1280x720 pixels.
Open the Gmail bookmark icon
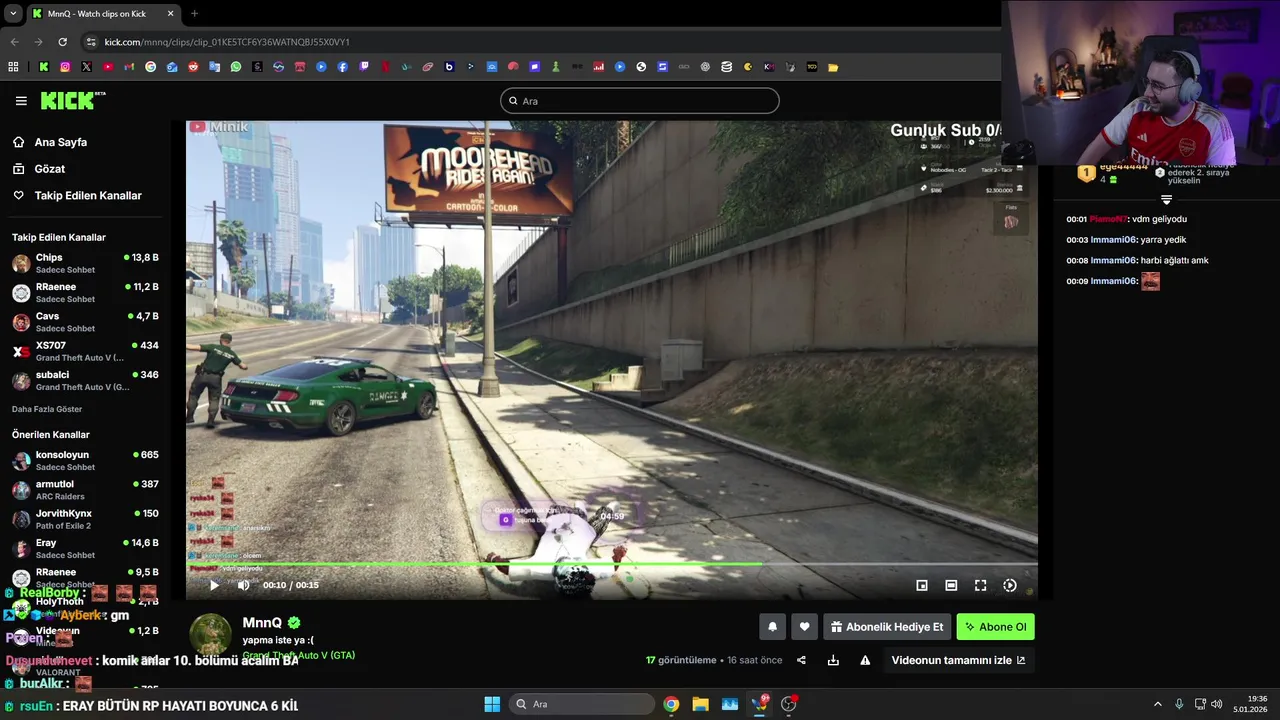point(129,67)
